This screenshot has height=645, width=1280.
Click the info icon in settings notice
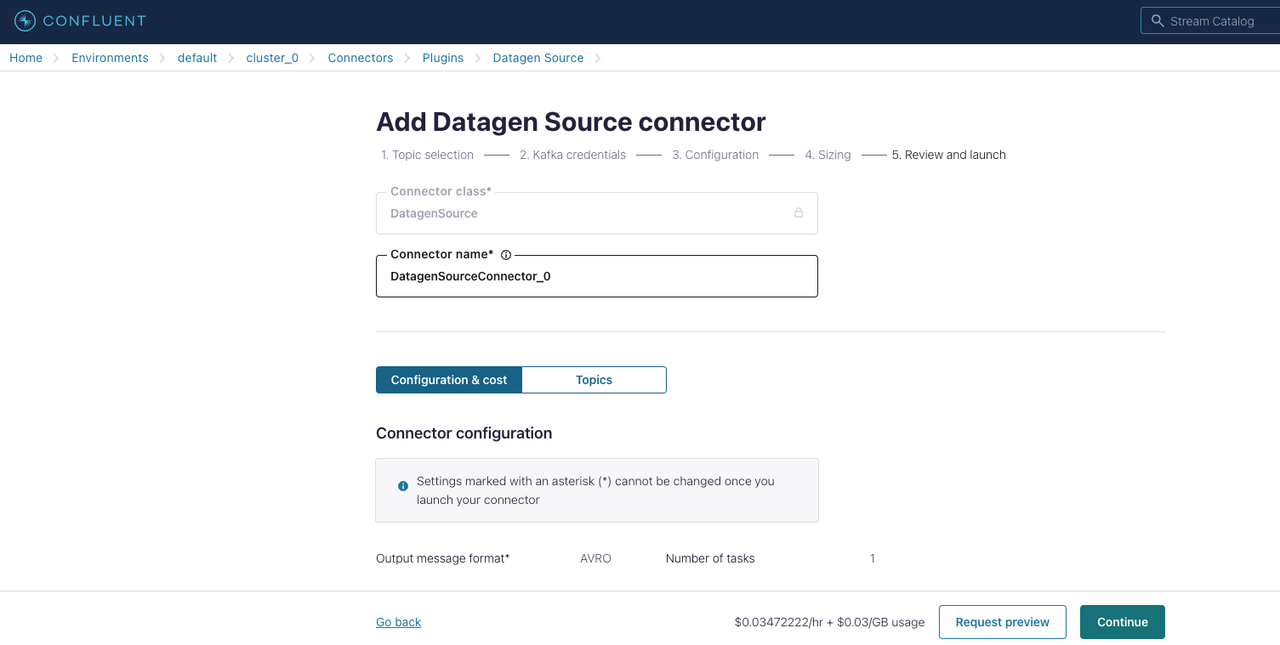(x=403, y=486)
